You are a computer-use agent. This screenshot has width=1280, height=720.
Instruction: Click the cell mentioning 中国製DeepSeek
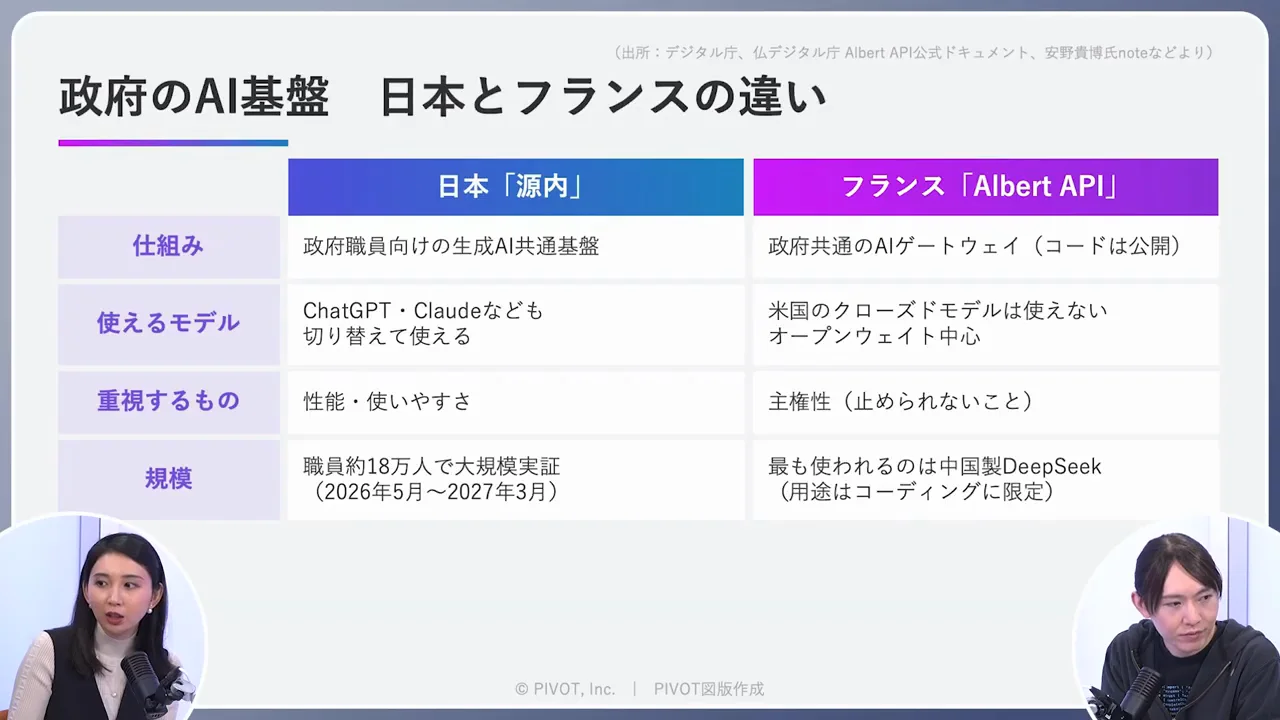(x=985, y=479)
